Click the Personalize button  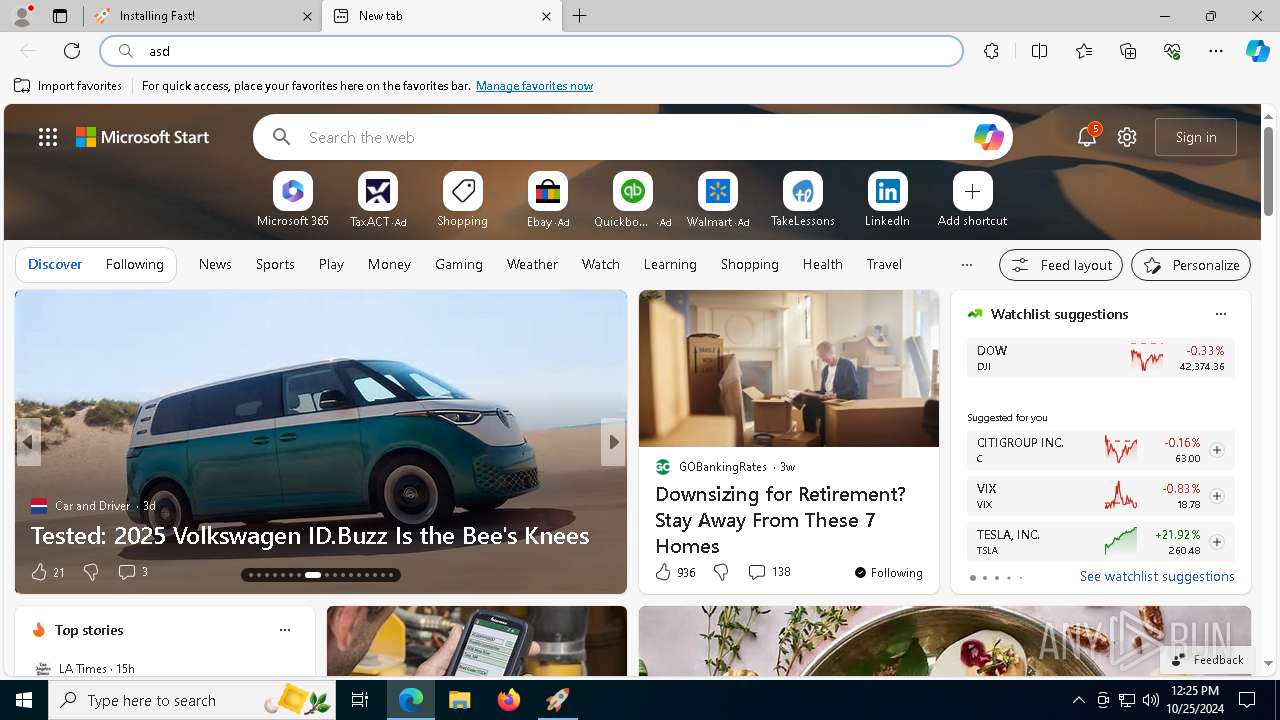coord(1191,265)
